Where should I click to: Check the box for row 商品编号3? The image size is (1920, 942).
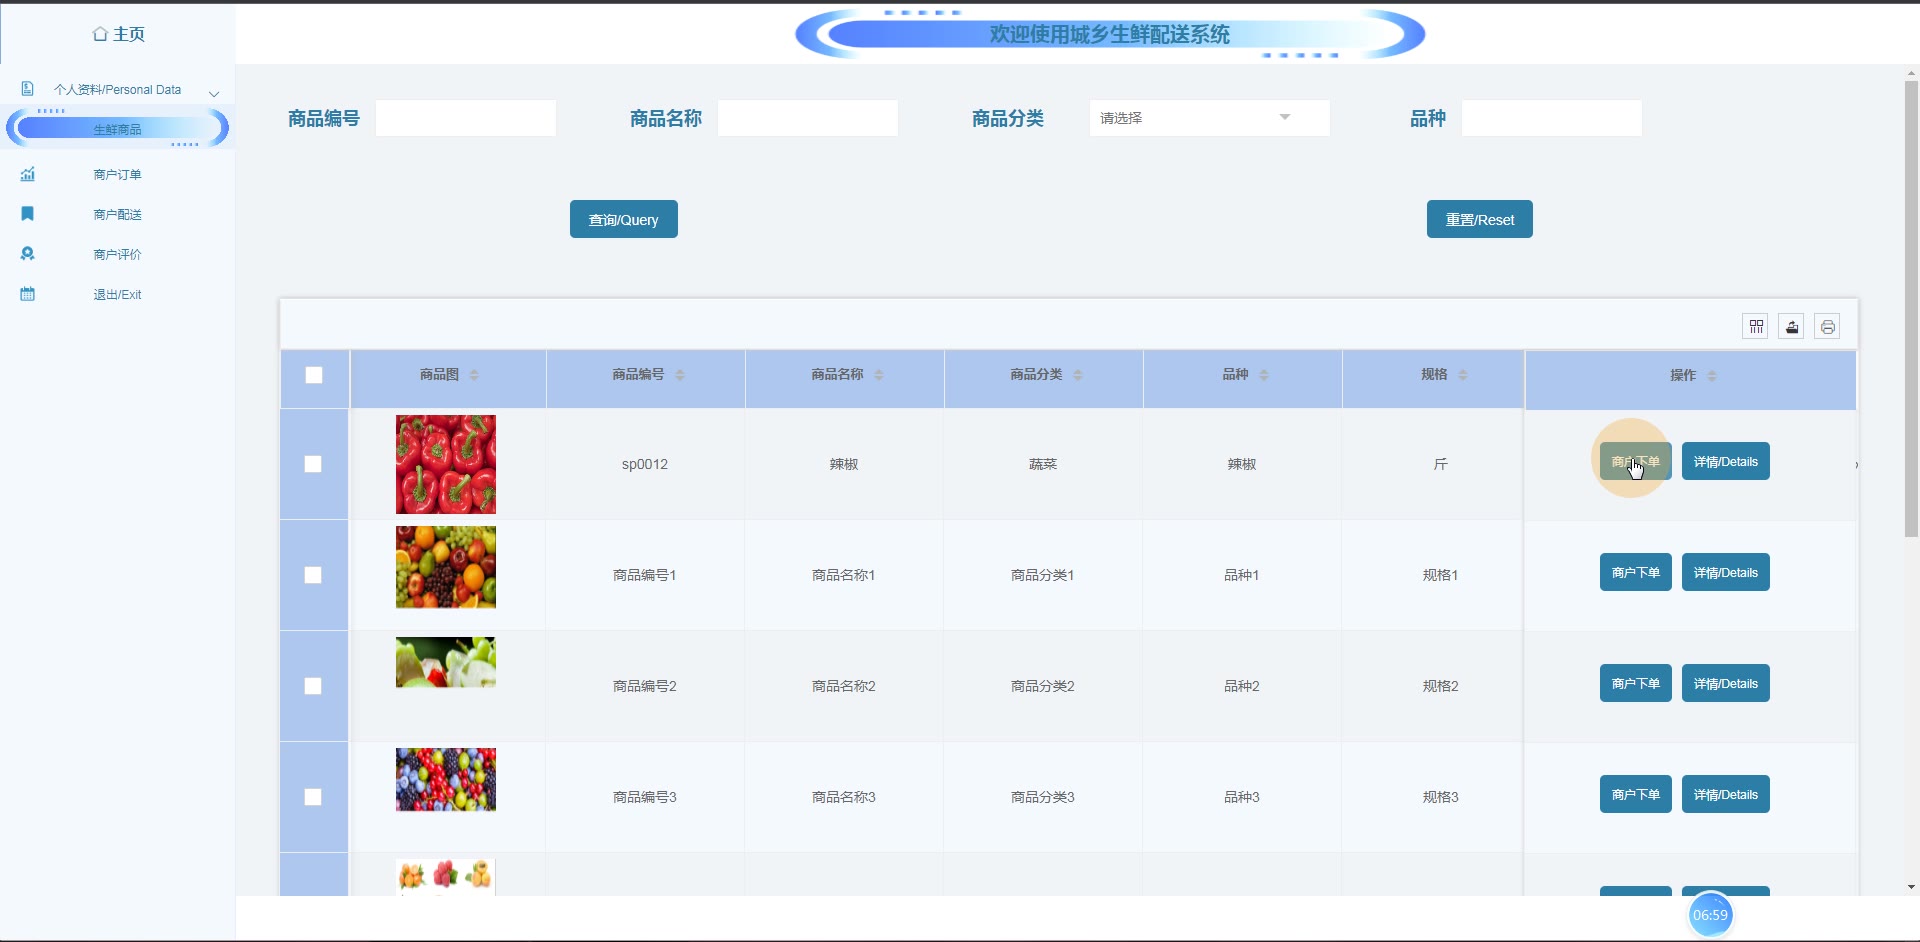(313, 797)
